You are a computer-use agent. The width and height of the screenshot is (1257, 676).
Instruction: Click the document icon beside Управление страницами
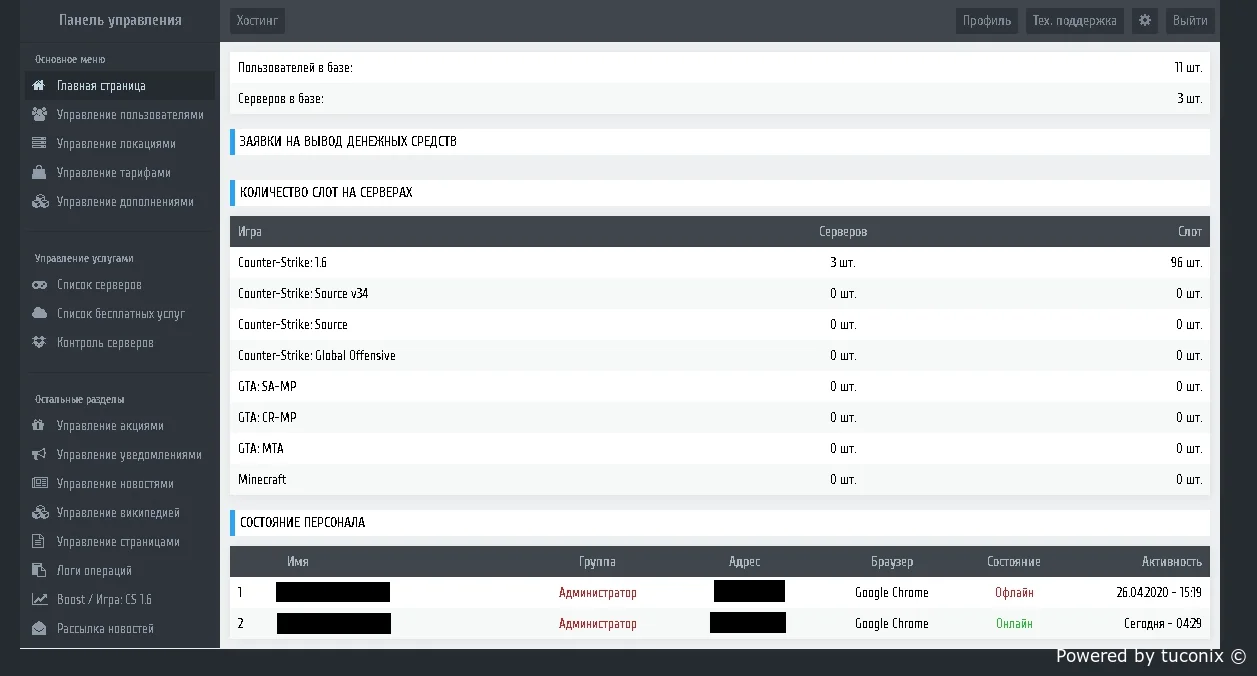[x=39, y=542]
